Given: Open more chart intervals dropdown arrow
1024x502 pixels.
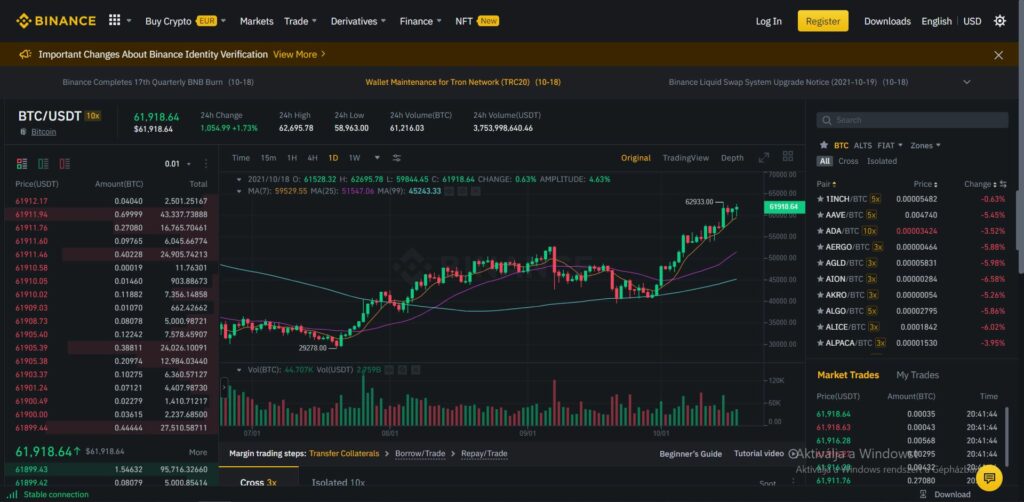Looking at the screenshot, I should [377, 157].
